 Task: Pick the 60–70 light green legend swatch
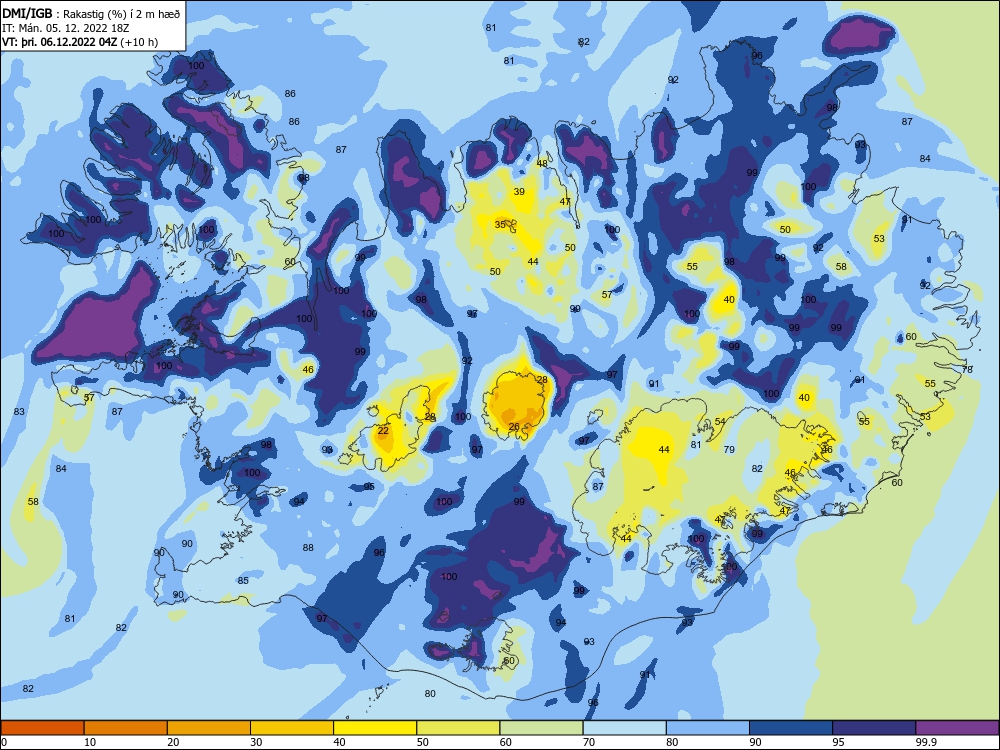[x=541, y=728]
